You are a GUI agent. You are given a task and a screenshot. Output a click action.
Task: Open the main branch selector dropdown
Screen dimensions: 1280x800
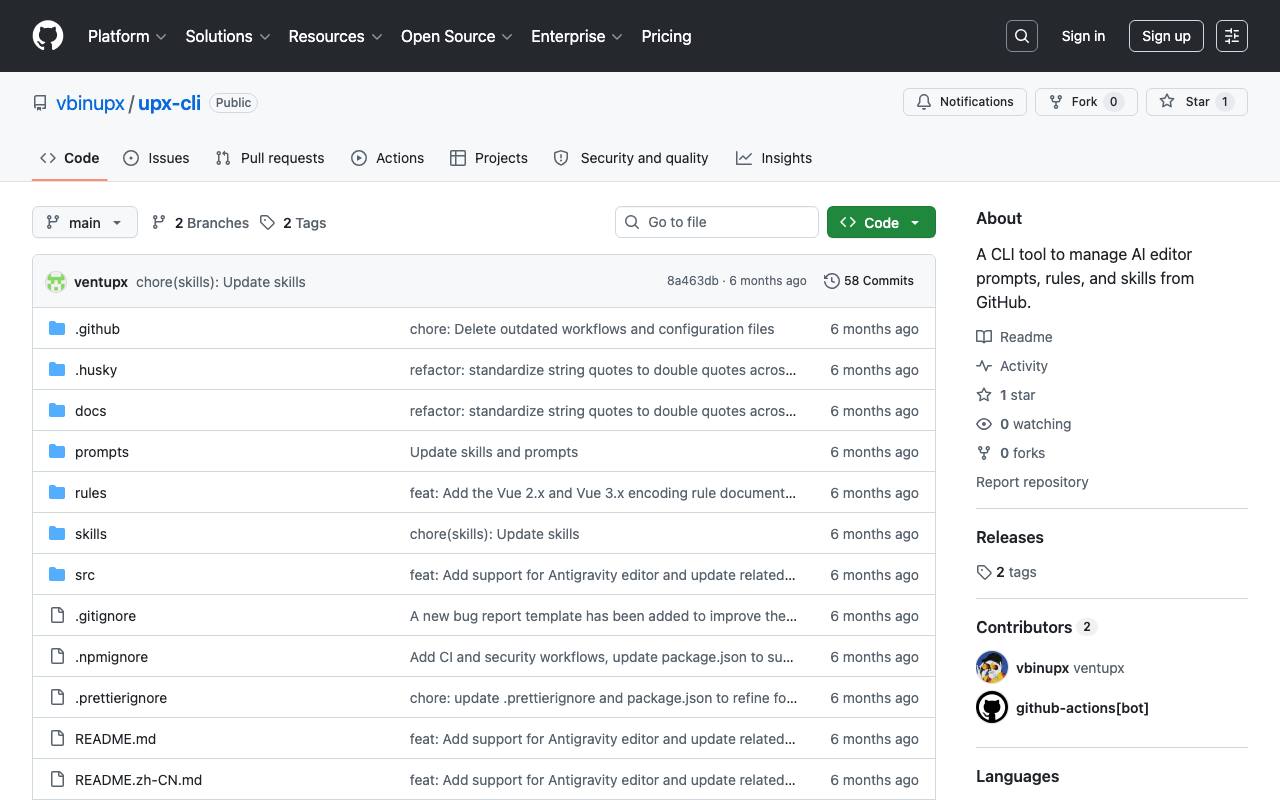[85, 222]
